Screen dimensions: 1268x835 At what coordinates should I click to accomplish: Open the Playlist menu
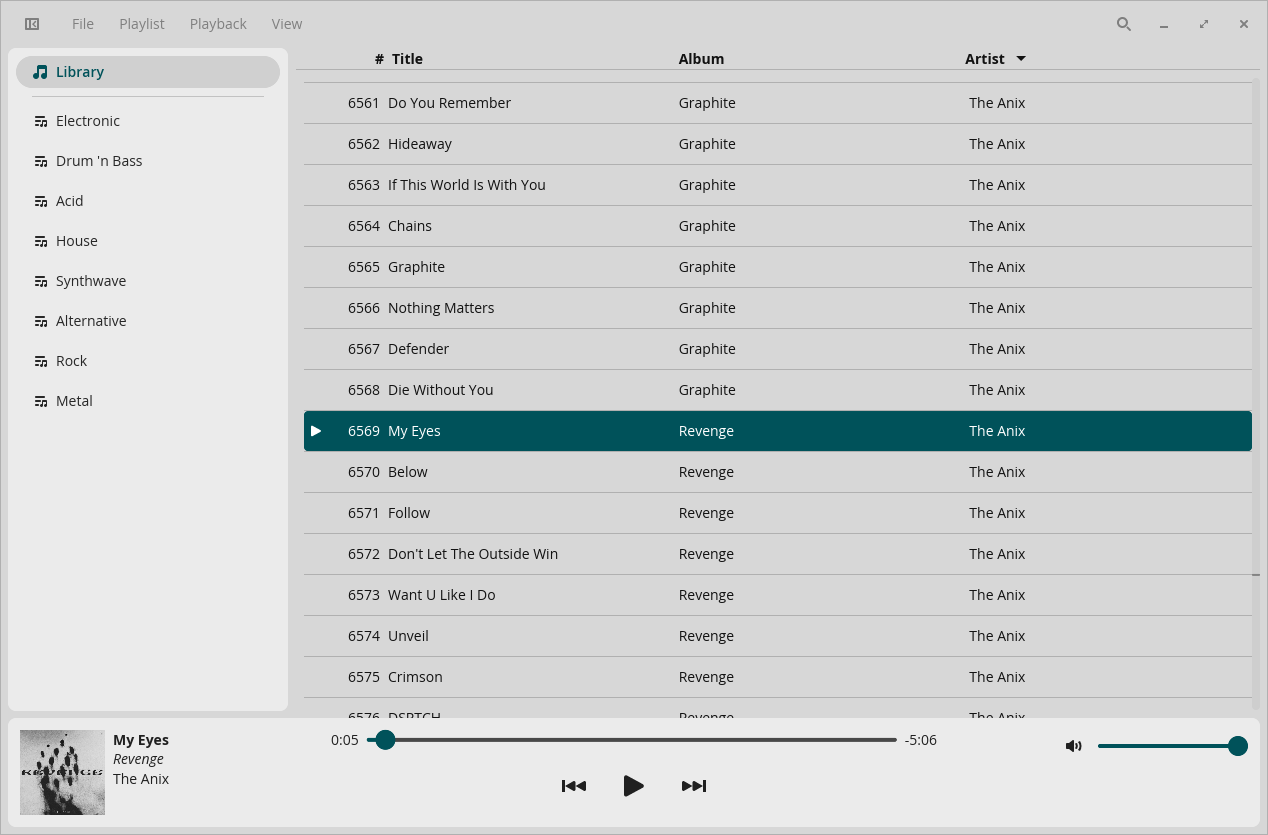pyautogui.click(x=142, y=24)
